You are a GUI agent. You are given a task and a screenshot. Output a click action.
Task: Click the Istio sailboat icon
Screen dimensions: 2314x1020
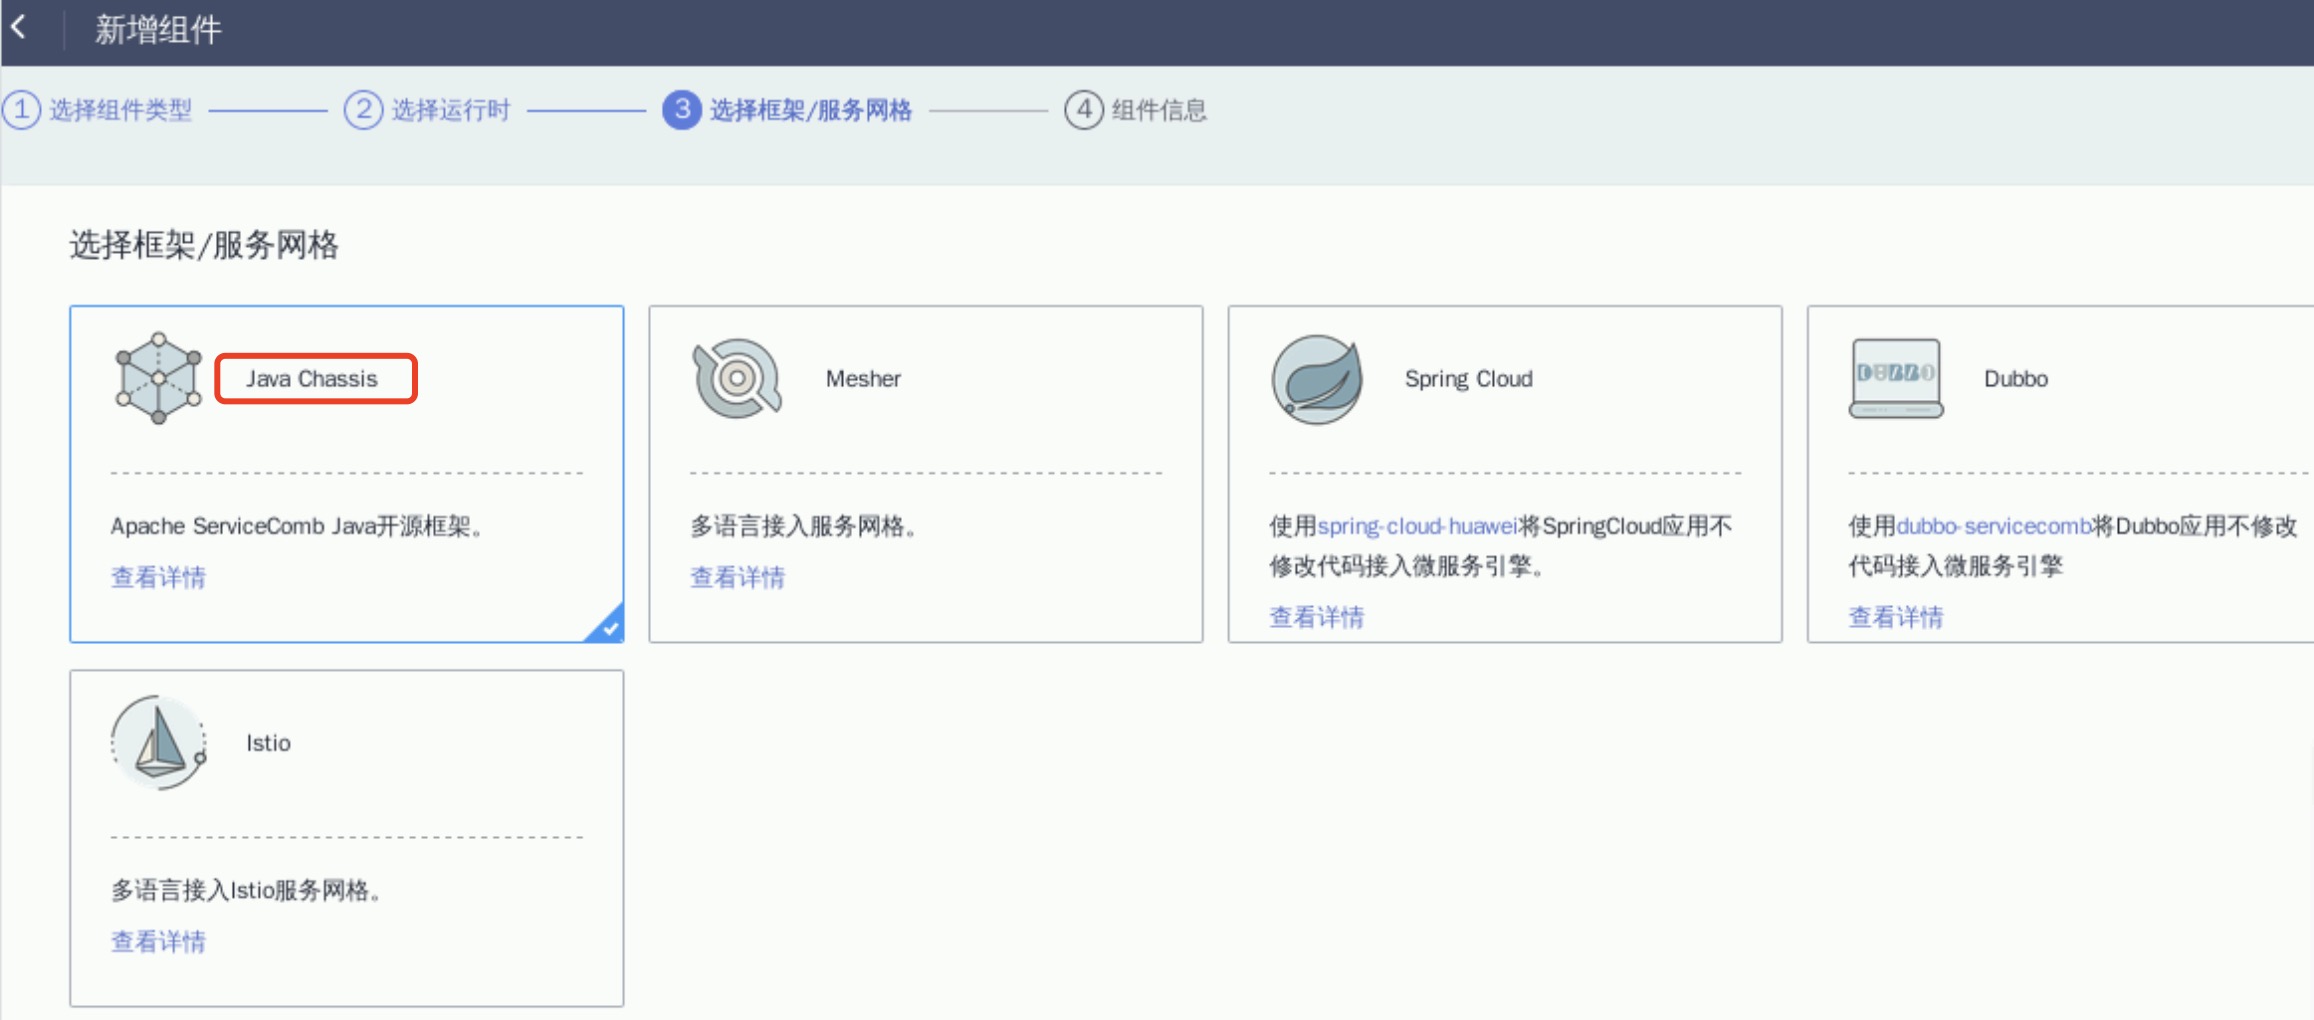pos(159,744)
